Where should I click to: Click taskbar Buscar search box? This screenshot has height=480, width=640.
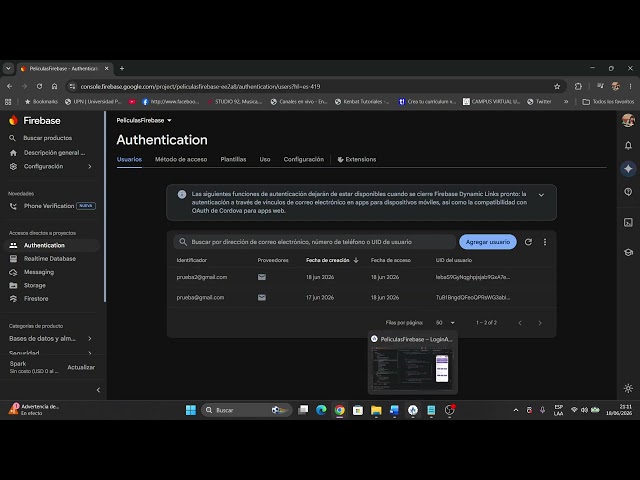[x=247, y=410]
